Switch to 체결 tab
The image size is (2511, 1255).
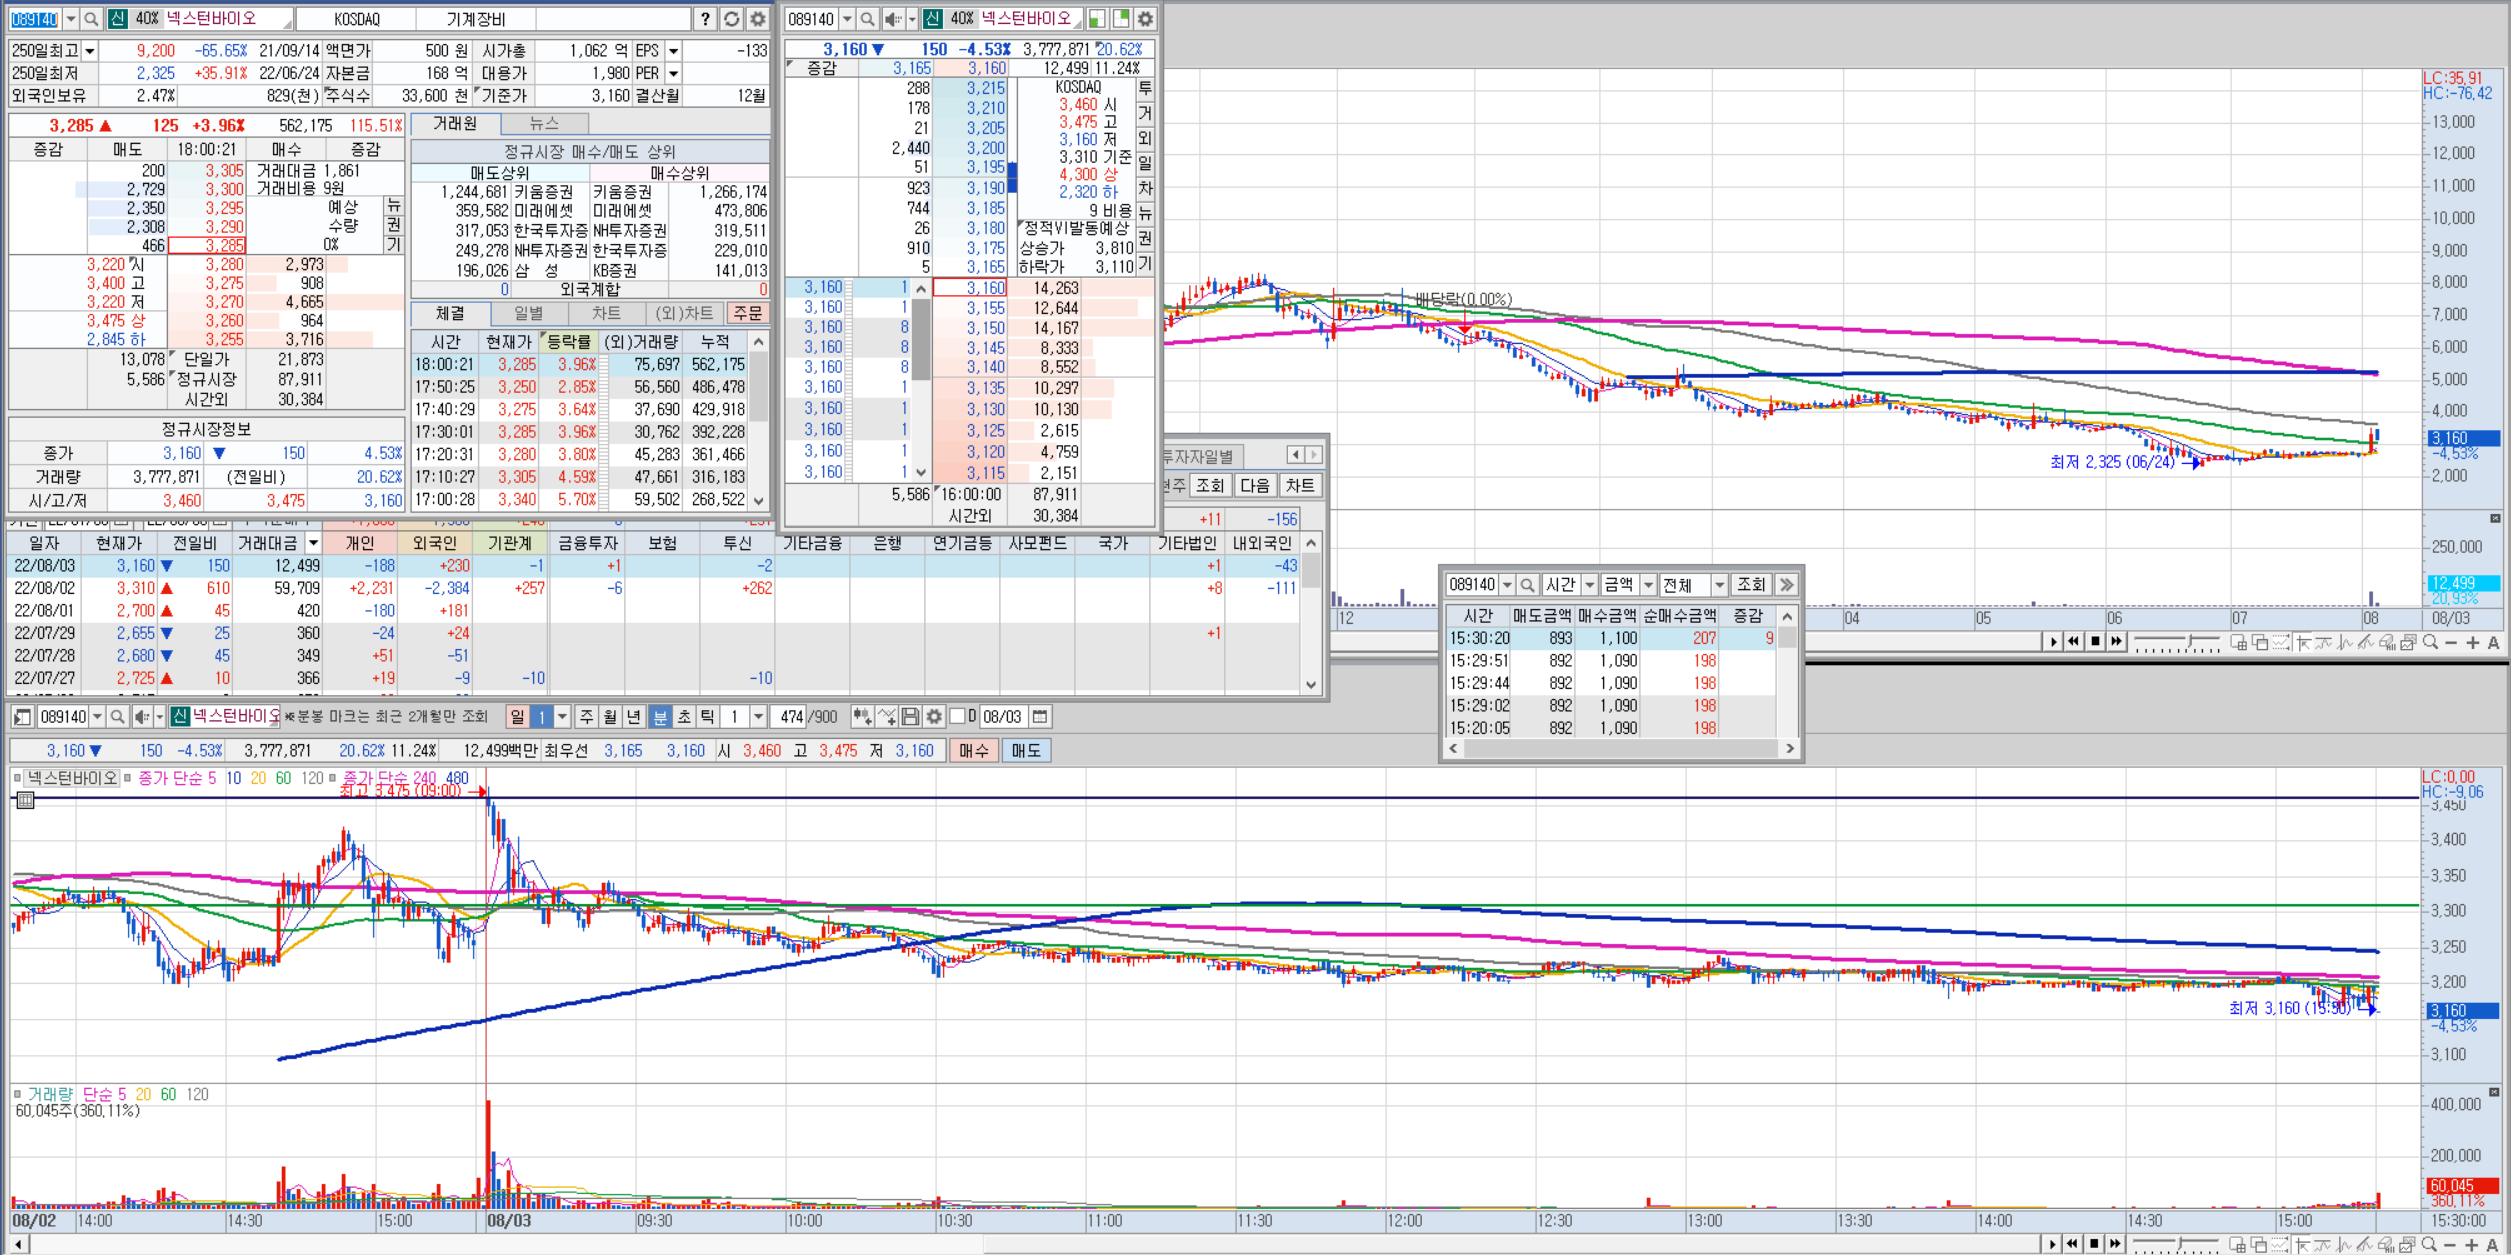click(x=450, y=313)
